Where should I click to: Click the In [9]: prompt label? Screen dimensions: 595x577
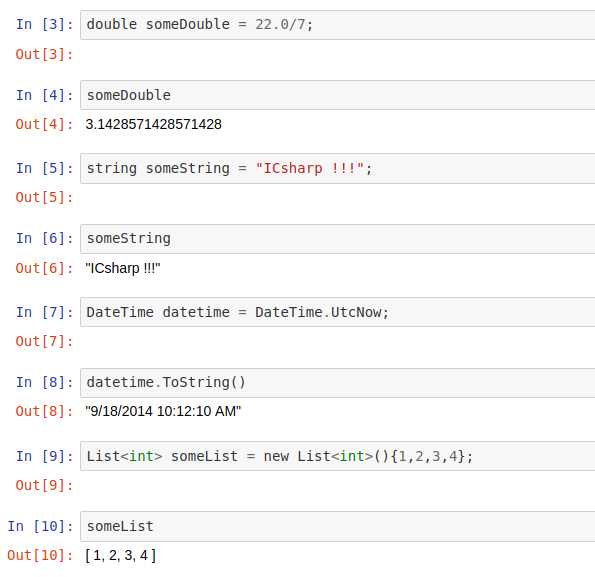[44, 456]
